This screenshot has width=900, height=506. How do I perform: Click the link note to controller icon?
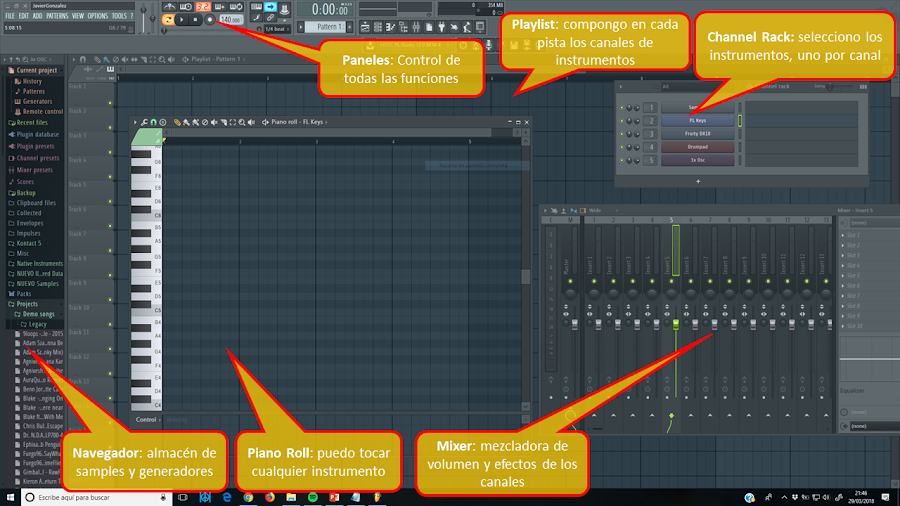click(x=270, y=17)
